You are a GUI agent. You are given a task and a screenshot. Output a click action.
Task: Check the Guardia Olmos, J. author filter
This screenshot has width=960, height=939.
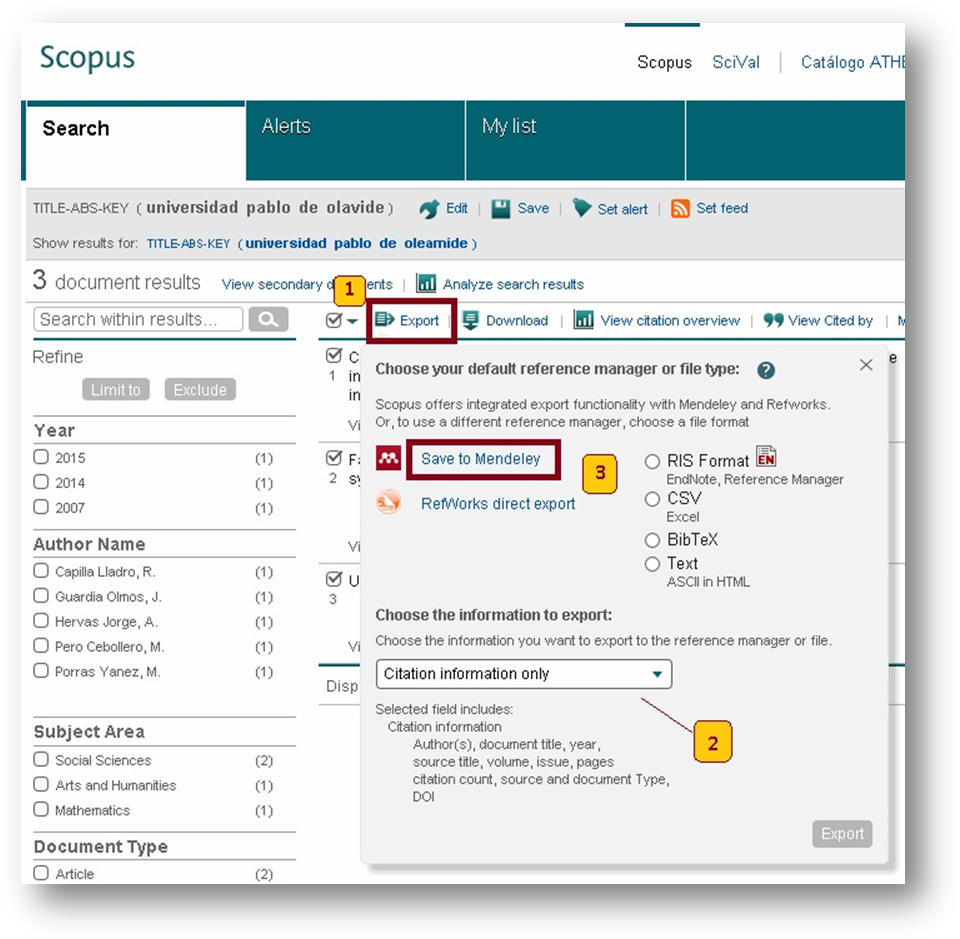(41, 596)
